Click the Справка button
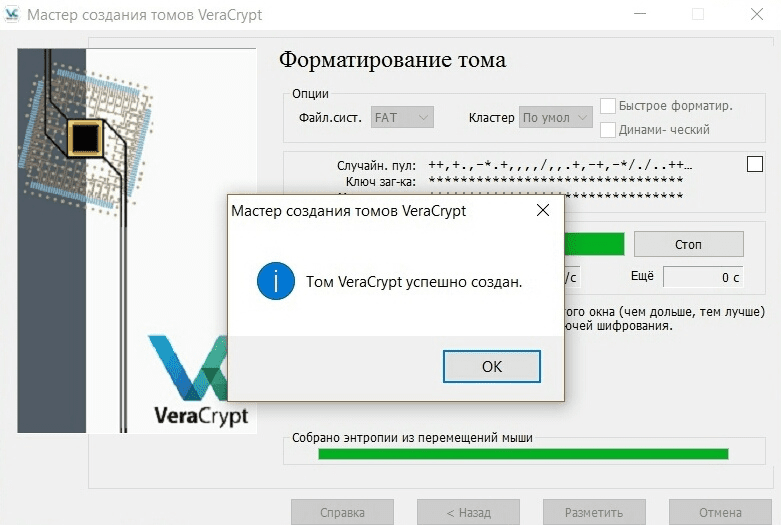This screenshot has width=781, height=525. coord(342,512)
